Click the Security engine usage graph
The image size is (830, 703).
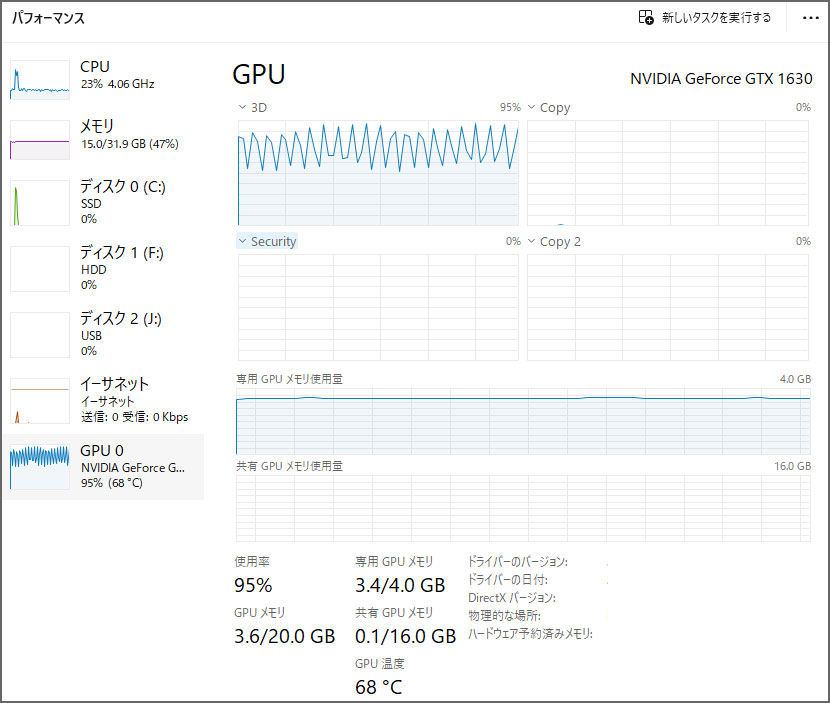point(378,308)
